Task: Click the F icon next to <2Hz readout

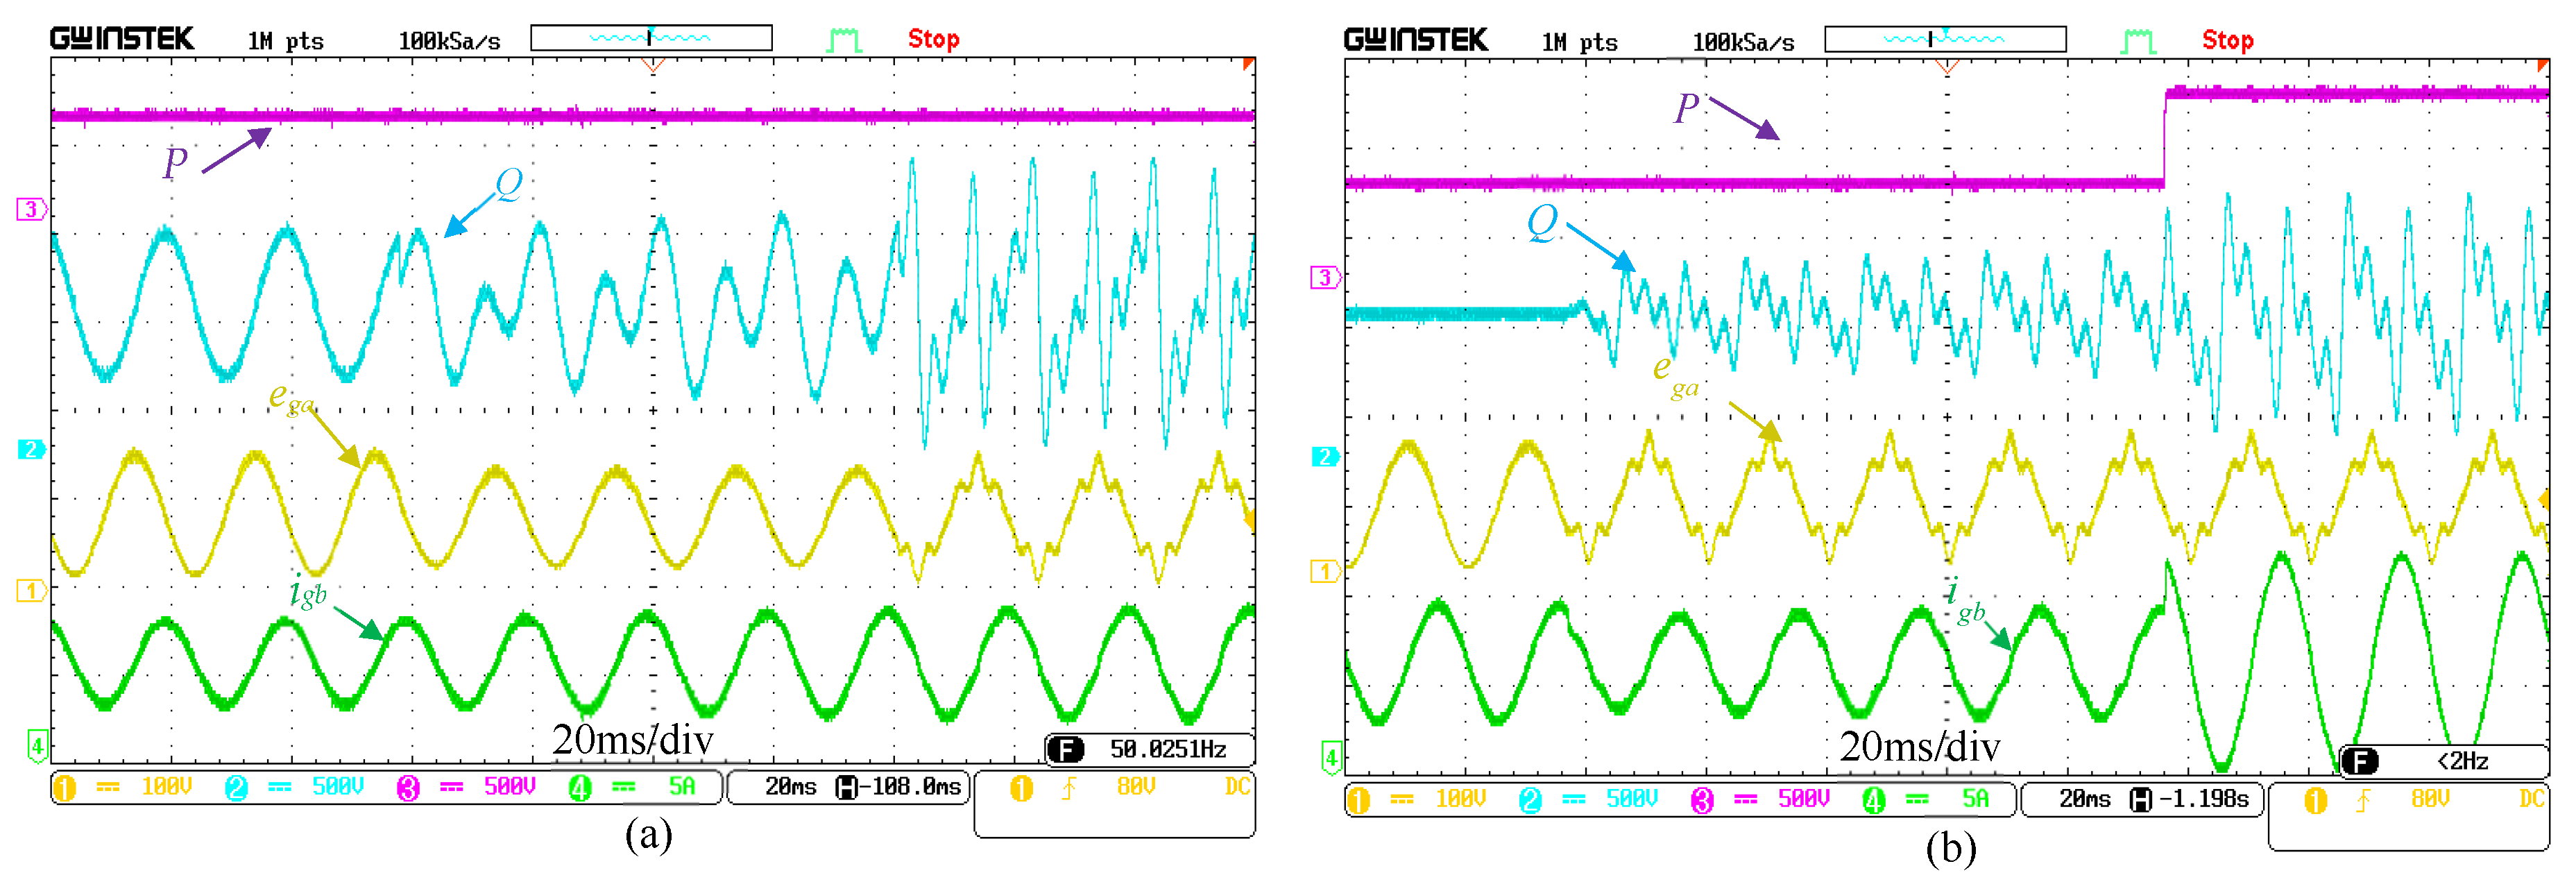Action: [2361, 761]
